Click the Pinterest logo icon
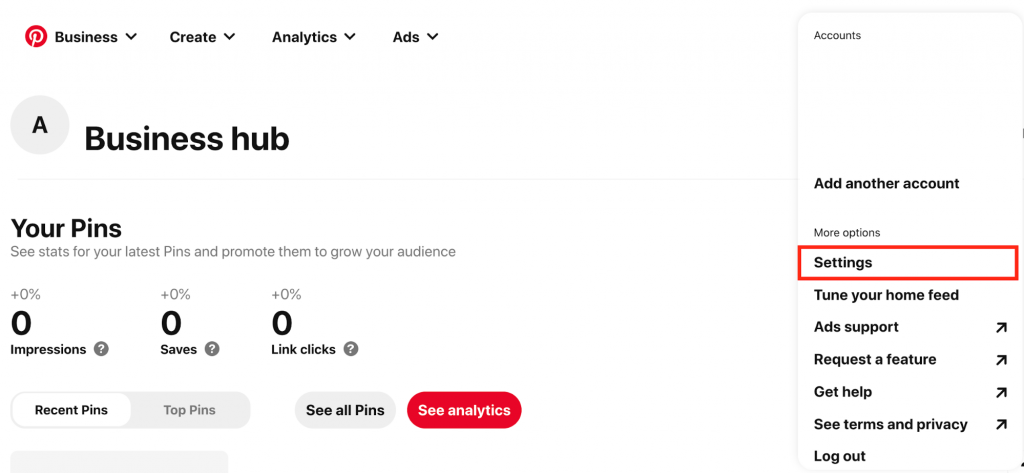Viewport: 1024px width, 473px height. pos(36,37)
